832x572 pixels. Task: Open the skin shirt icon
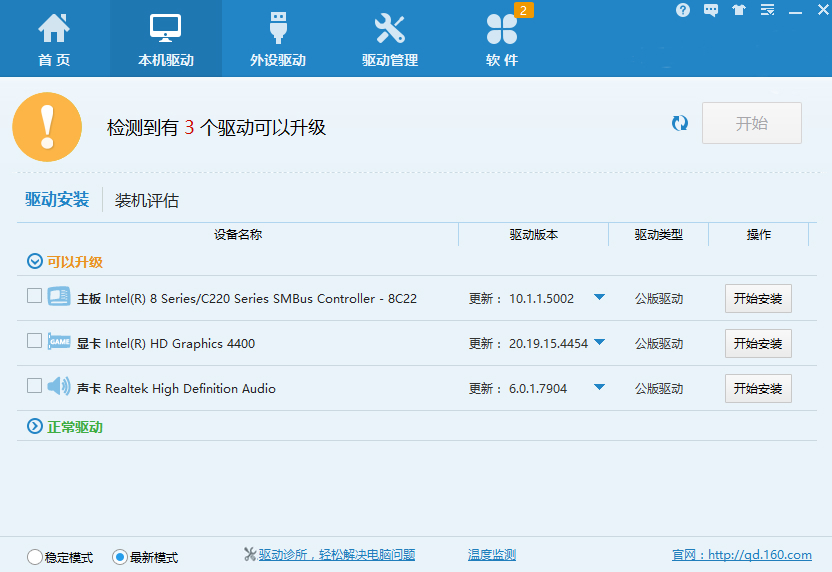click(x=739, y=10)
